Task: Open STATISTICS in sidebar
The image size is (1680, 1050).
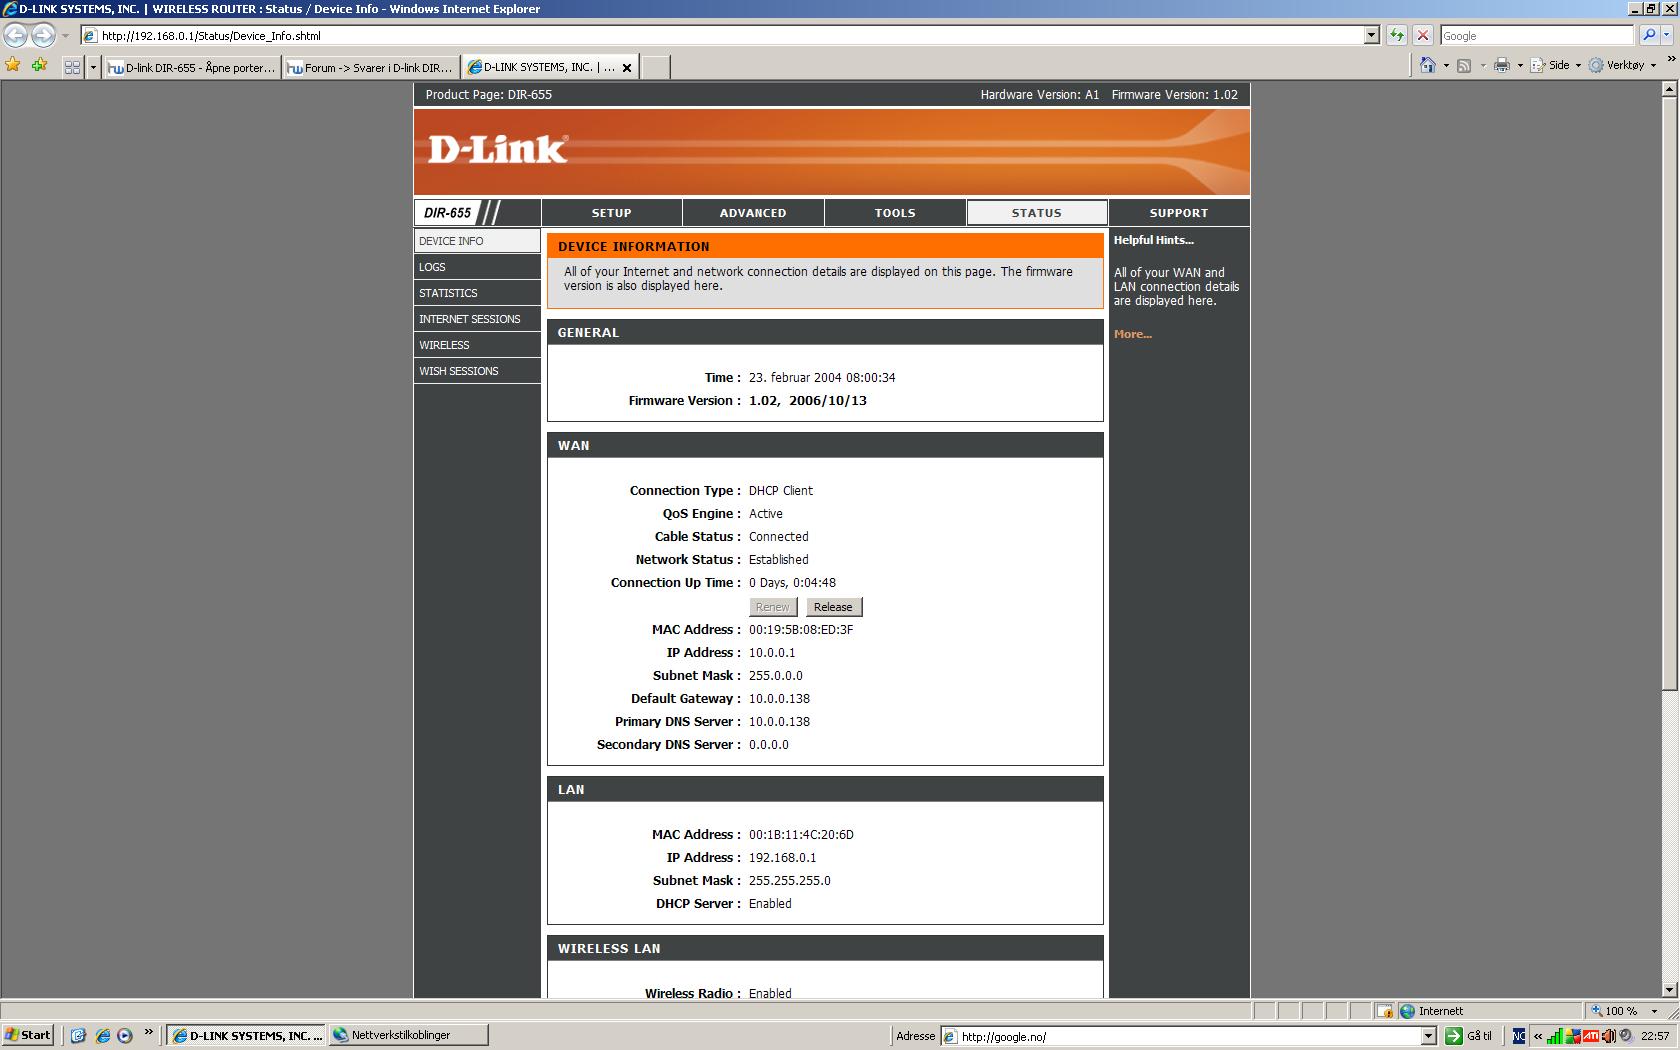Action: (477, 293)
